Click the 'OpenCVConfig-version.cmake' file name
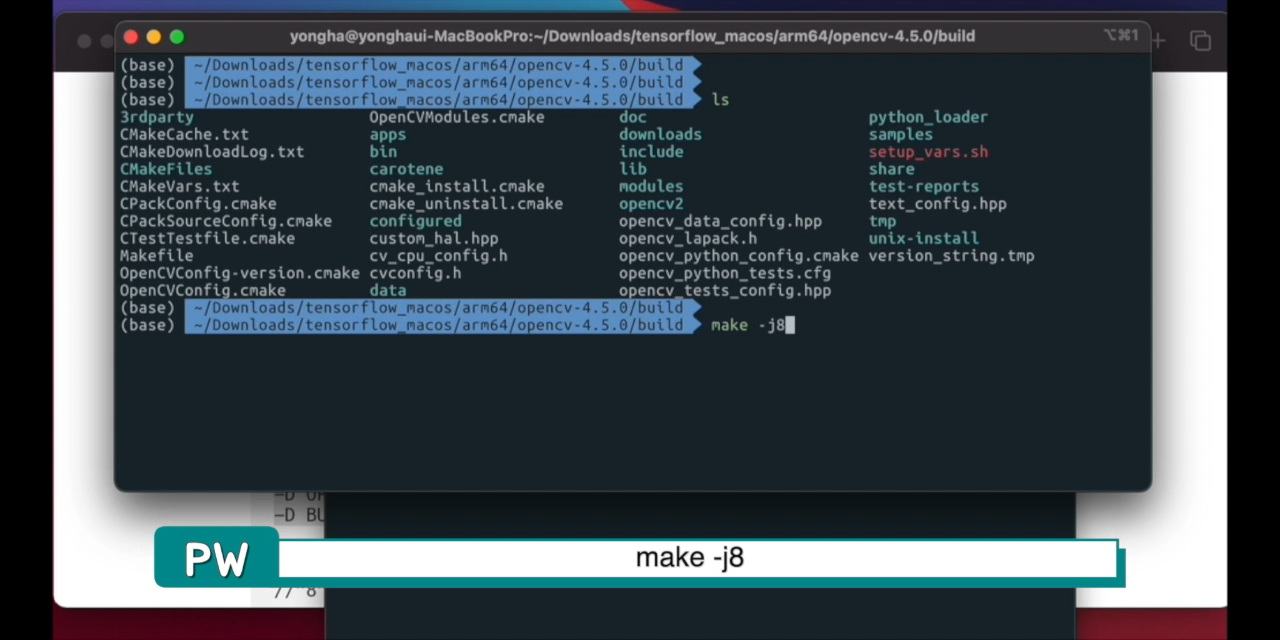The image size is (1280, 640). click(x=240, y=273)
